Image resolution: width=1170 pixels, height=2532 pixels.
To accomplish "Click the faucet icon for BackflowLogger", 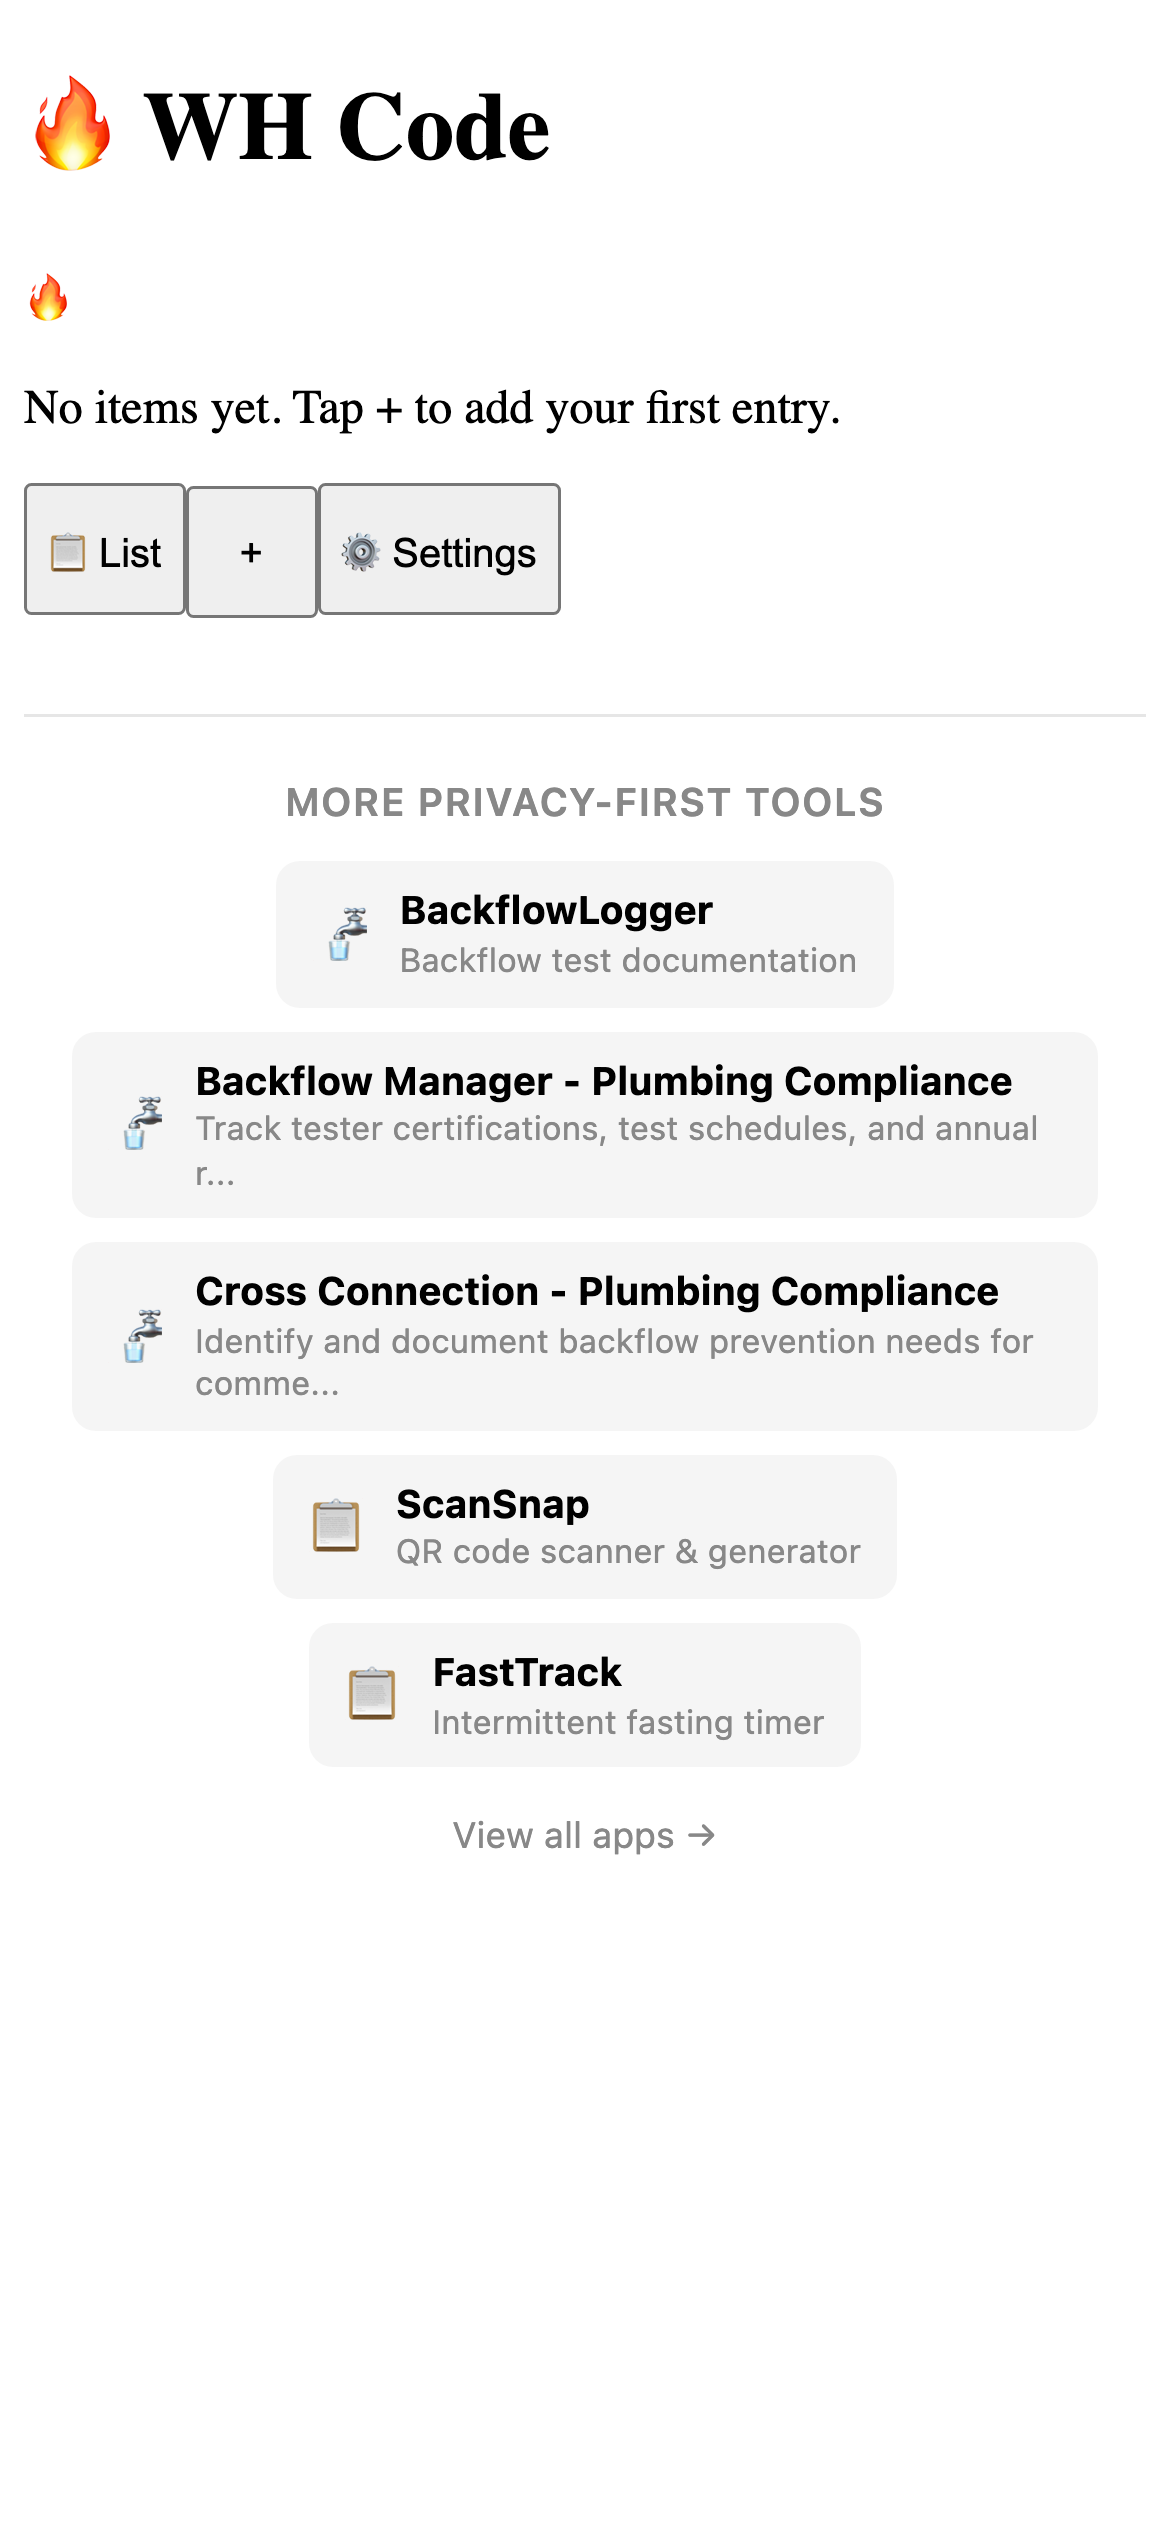I will (343, 932).
